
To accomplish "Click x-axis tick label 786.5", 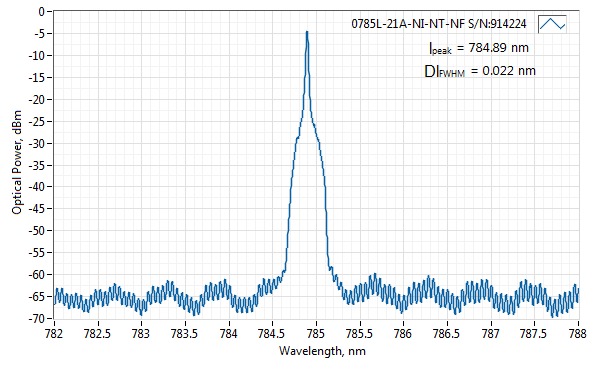I will click(x=447, y=334).
